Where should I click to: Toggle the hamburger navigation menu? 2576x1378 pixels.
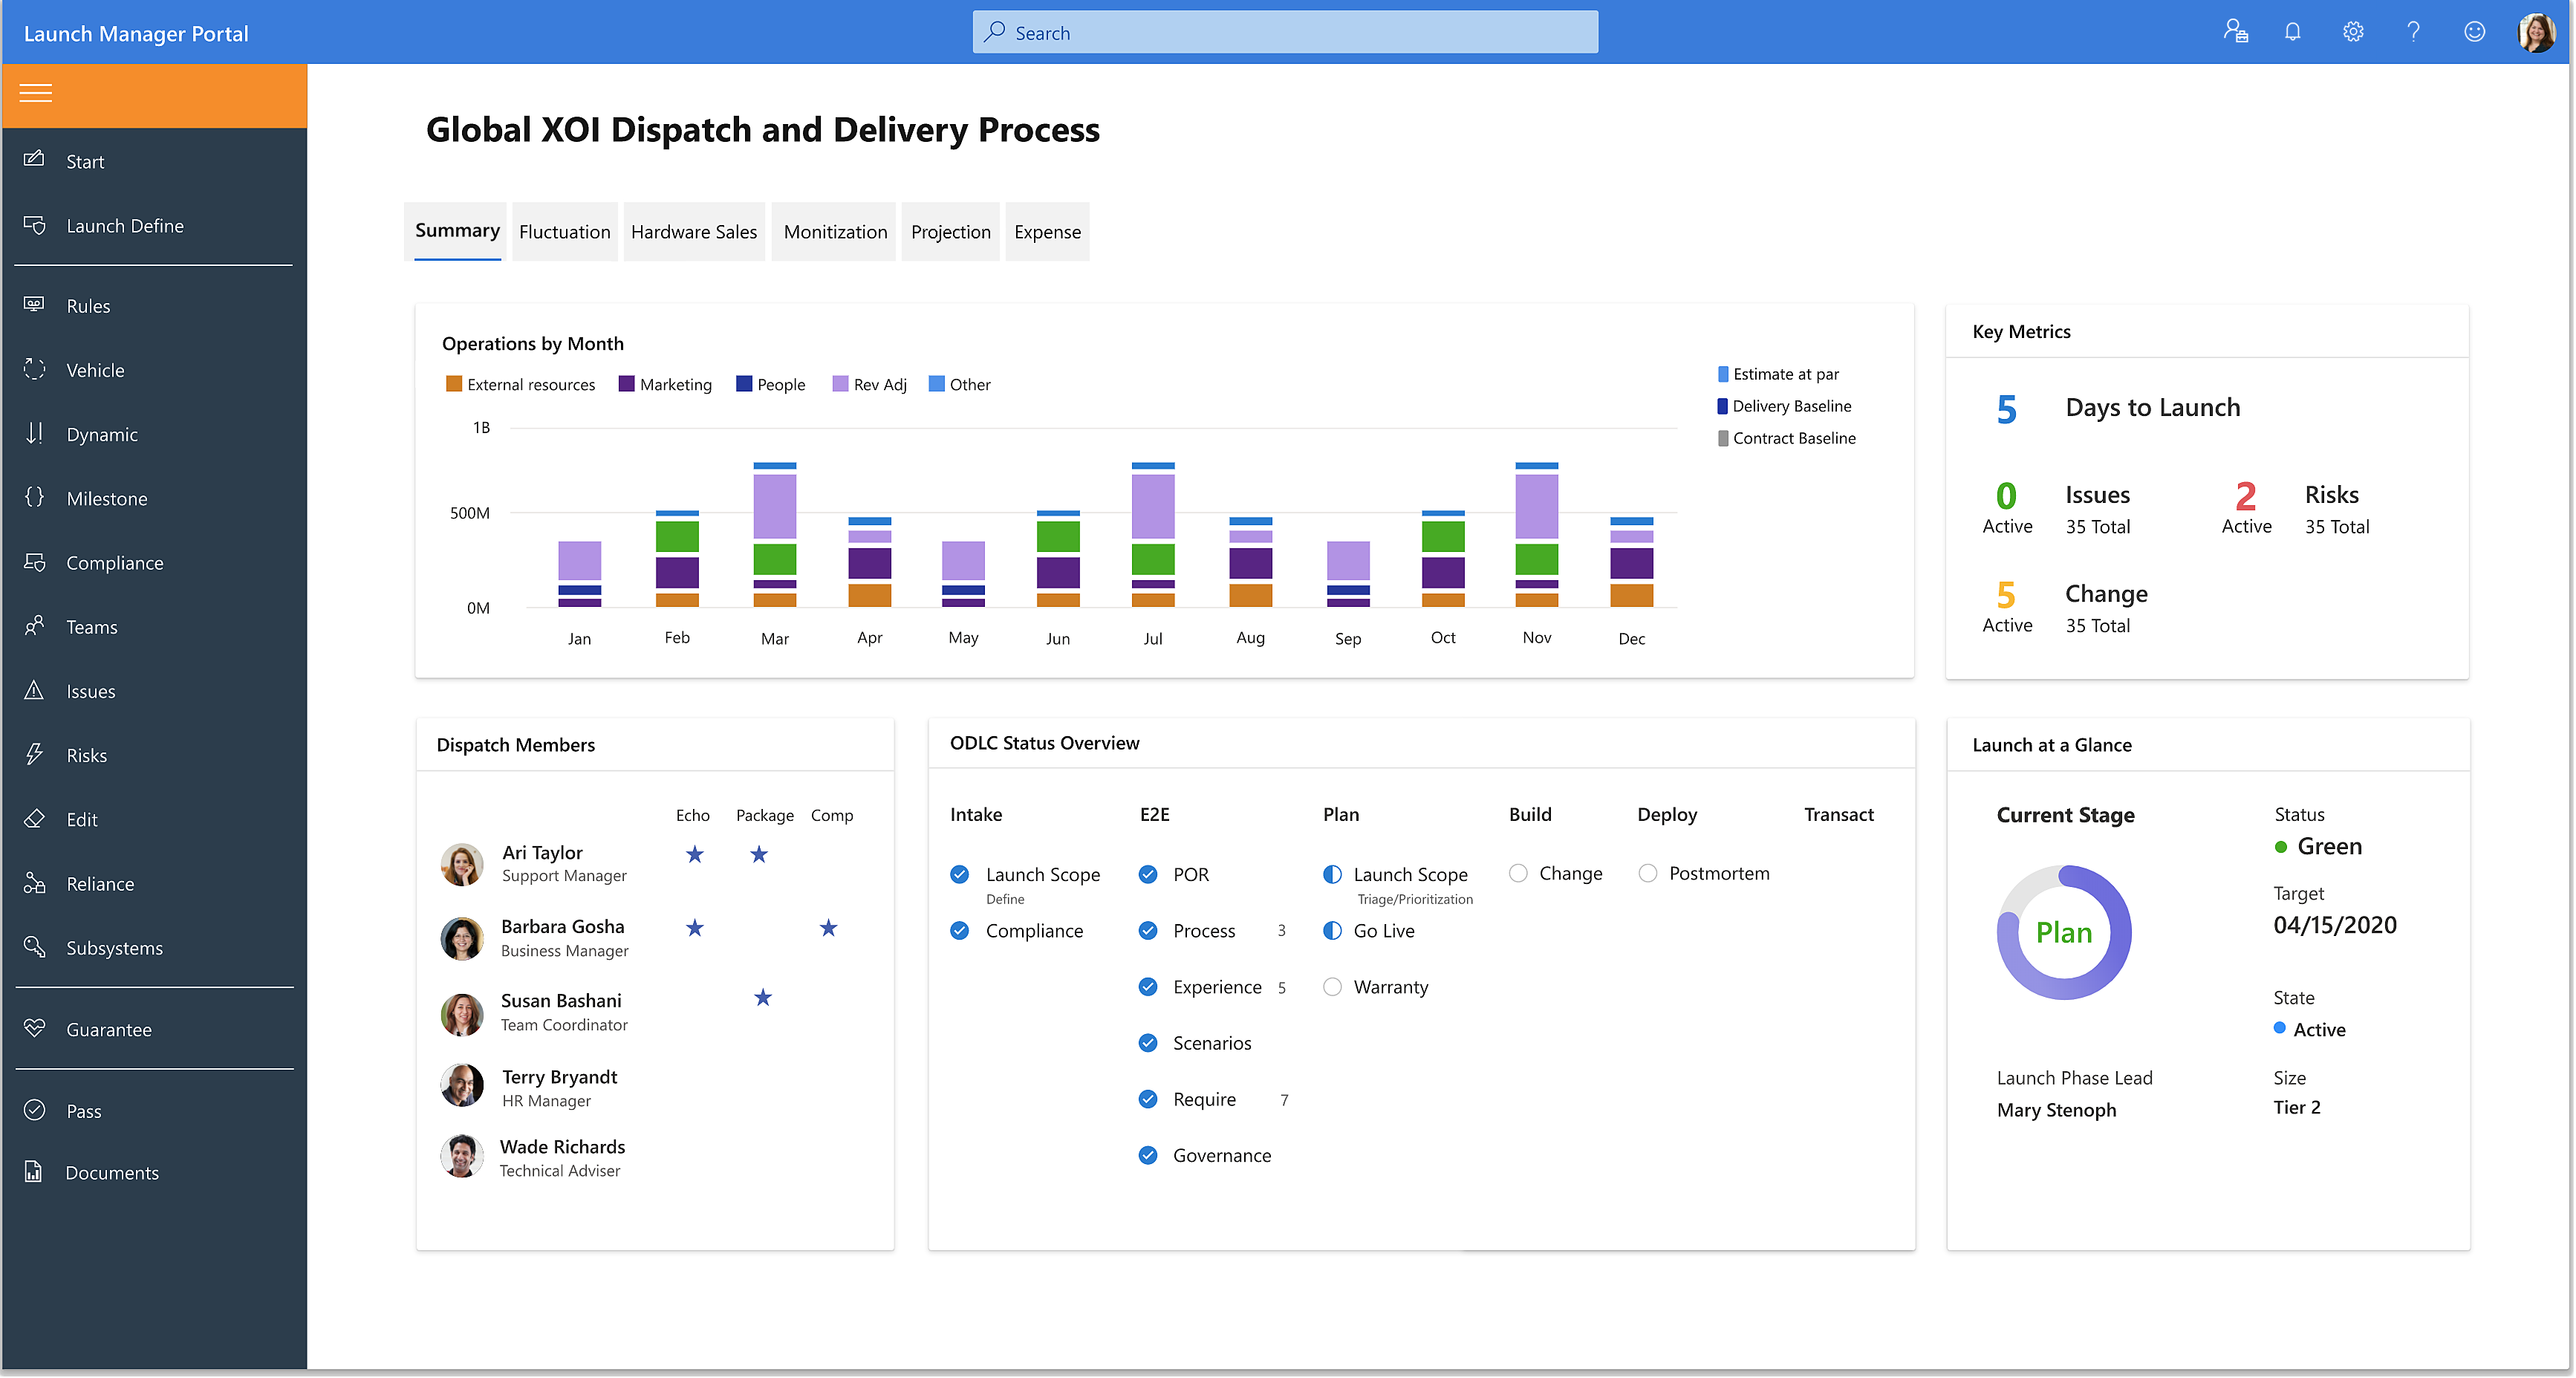tap(36, 93)
